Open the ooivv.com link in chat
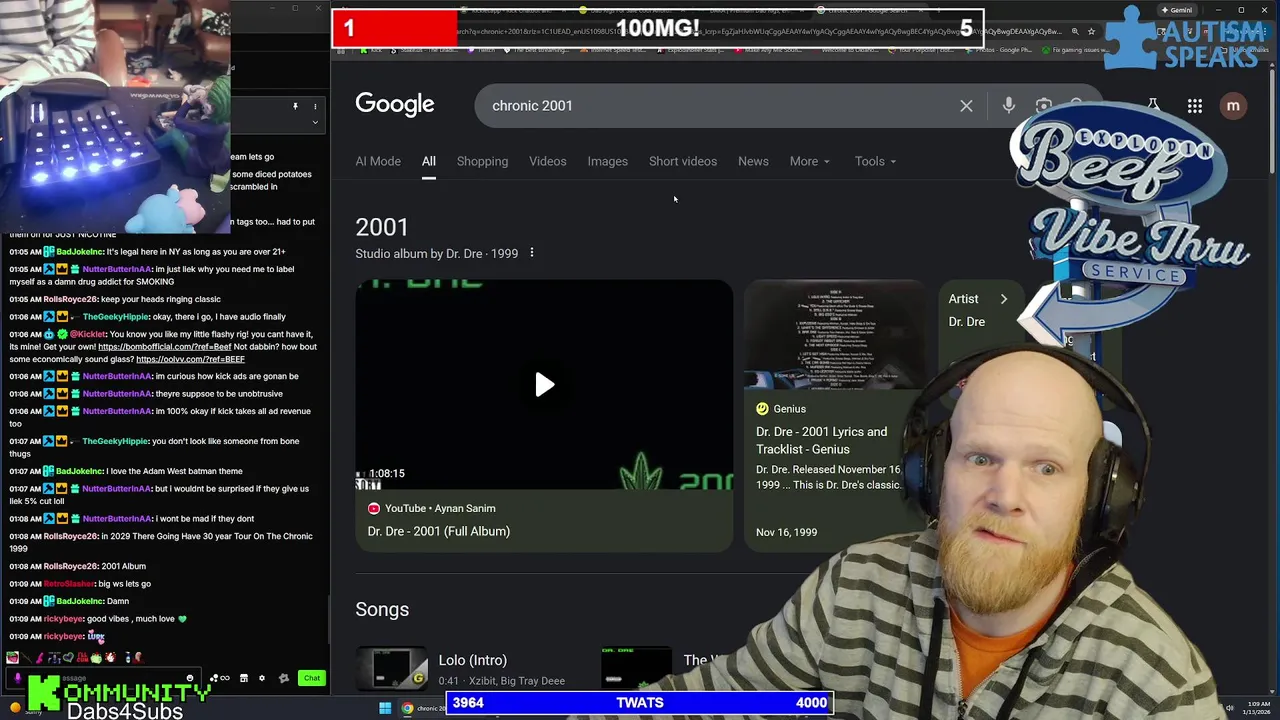This screenshot has width=1280, height=720. tap(190, 359)
